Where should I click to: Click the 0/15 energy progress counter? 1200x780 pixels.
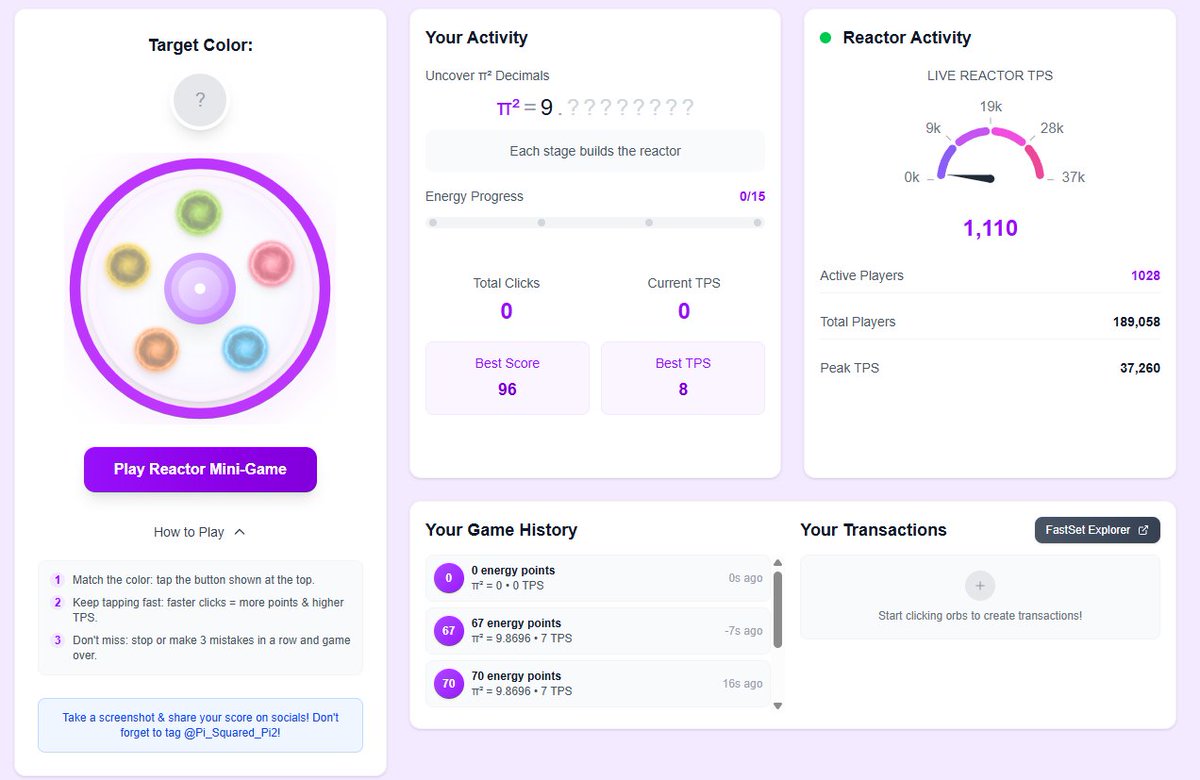pos(752,196)
